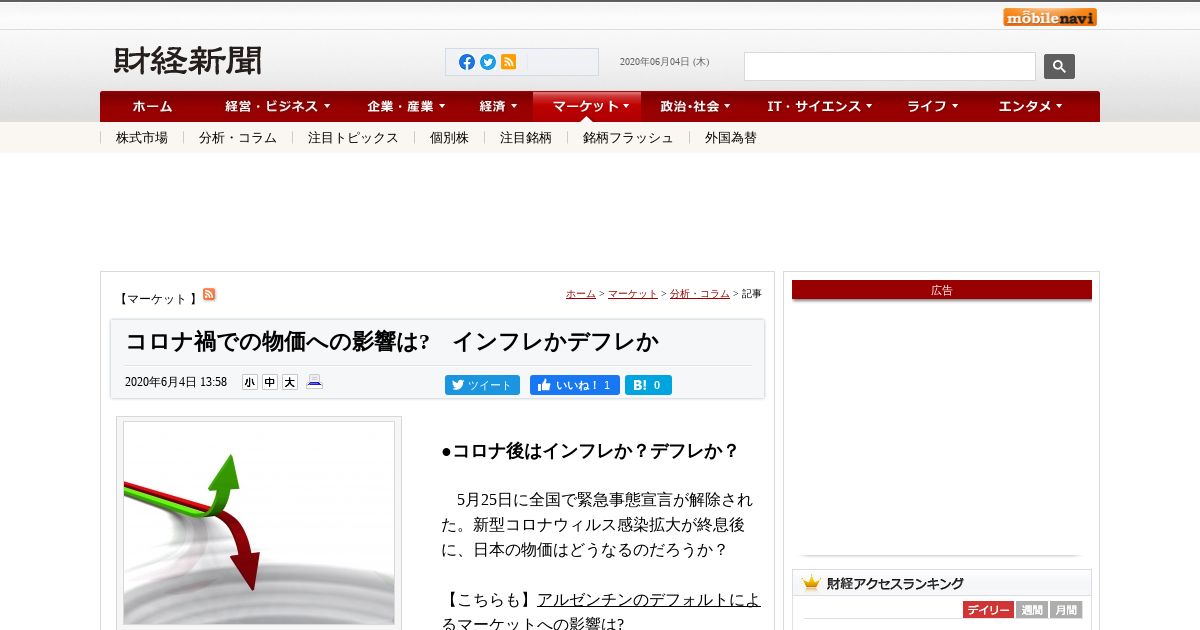Select the 月間 ranking tab
1200x630 pixels.
coord(1066,610)
